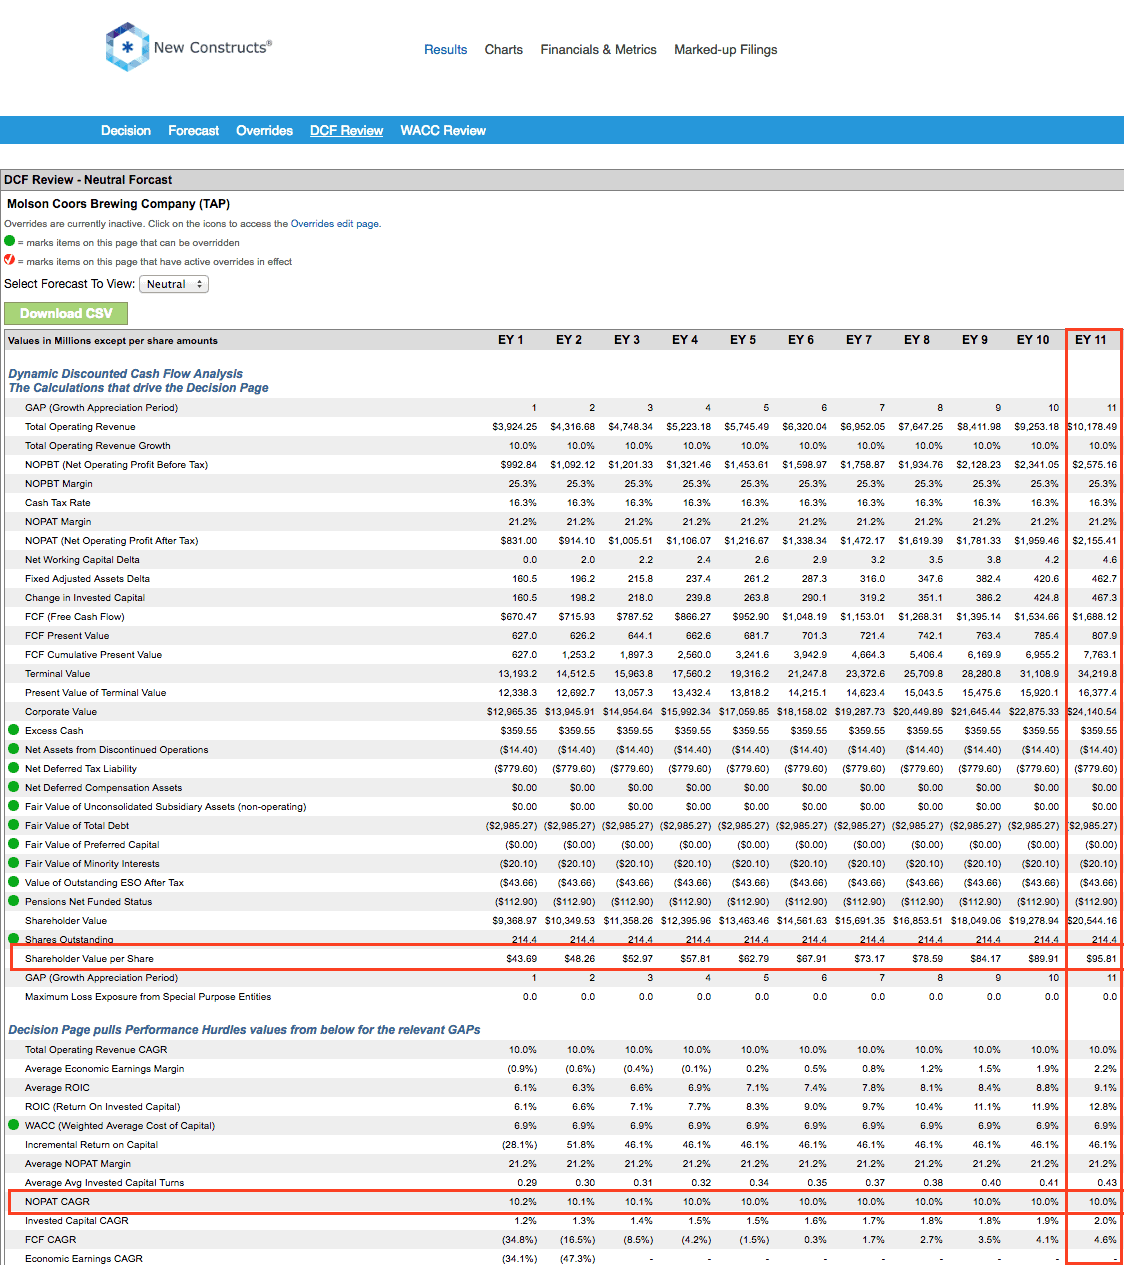Image resolution: width=1124 pixels, height=1265 pixels.
Task: Click the EY 1 column header
Action: [511, 340]
